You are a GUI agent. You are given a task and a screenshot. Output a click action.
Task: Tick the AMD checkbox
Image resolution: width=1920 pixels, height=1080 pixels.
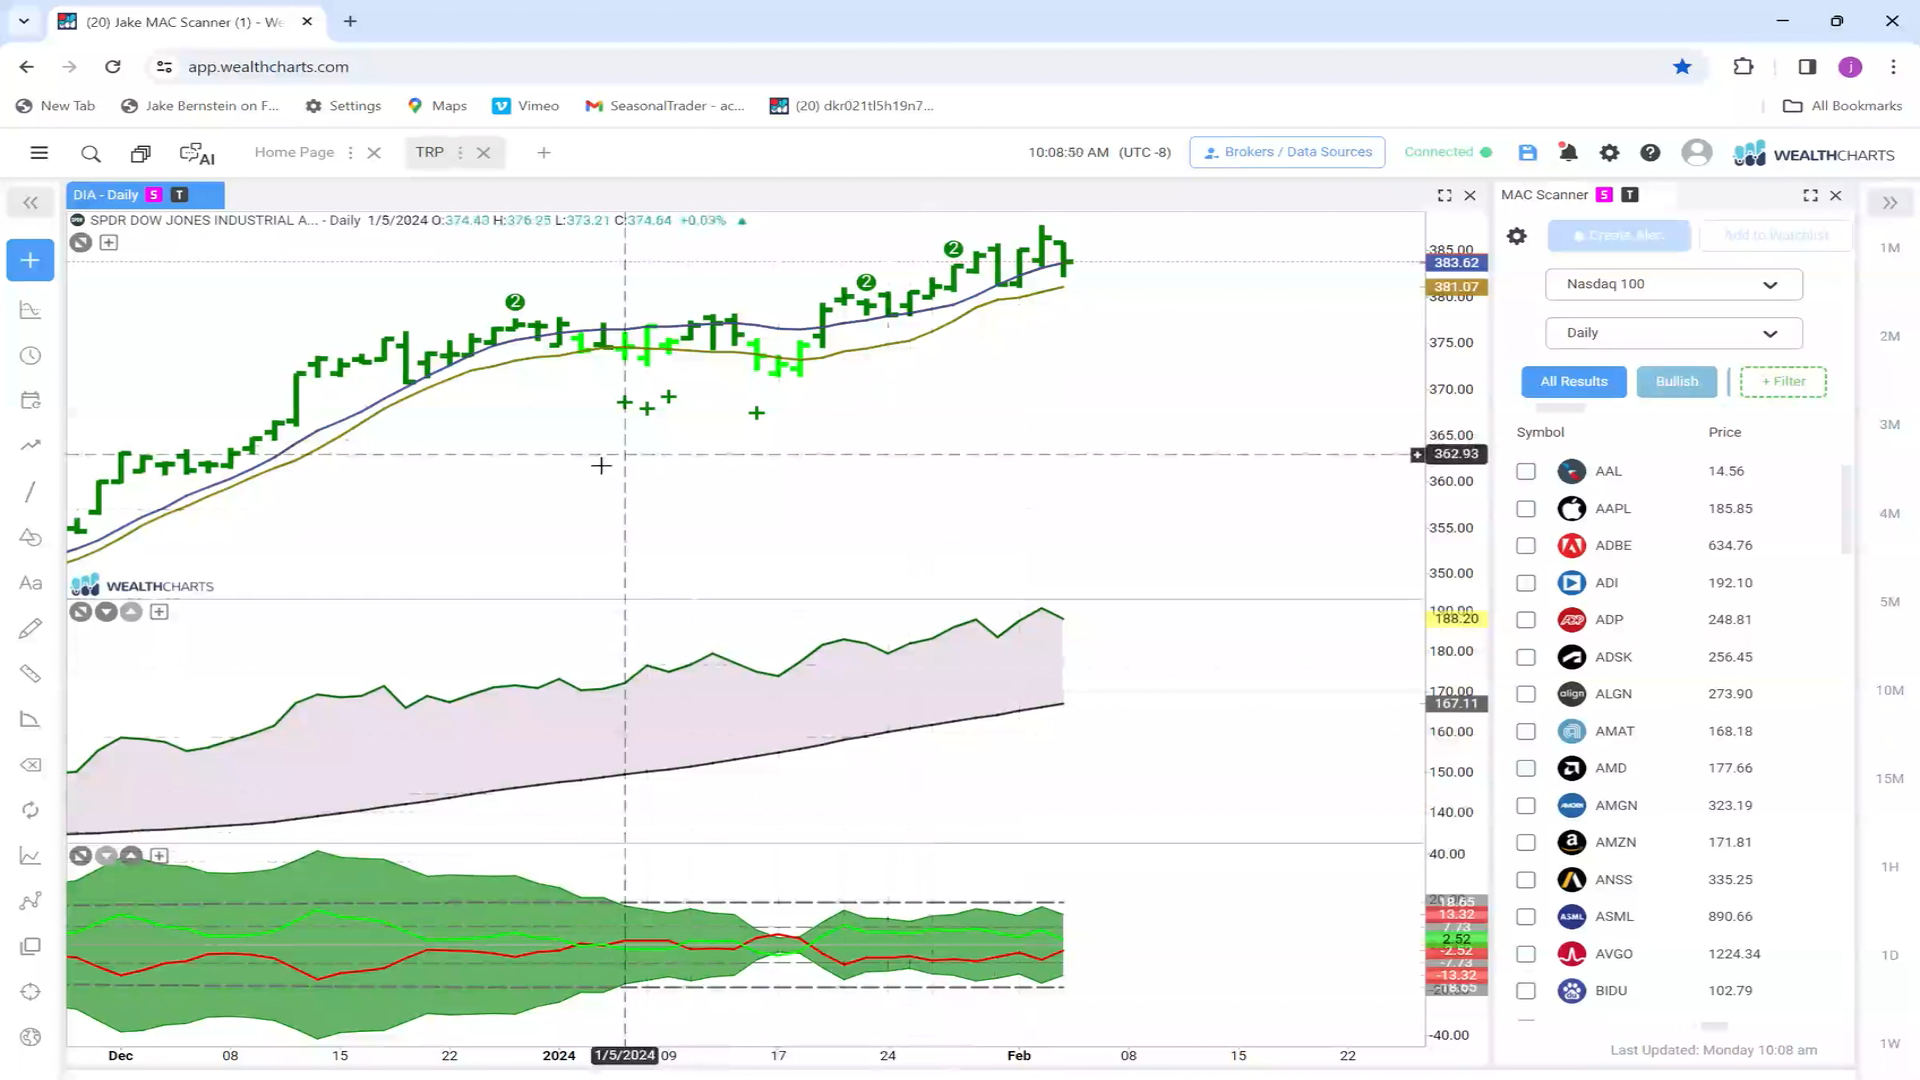point(1526,768)
